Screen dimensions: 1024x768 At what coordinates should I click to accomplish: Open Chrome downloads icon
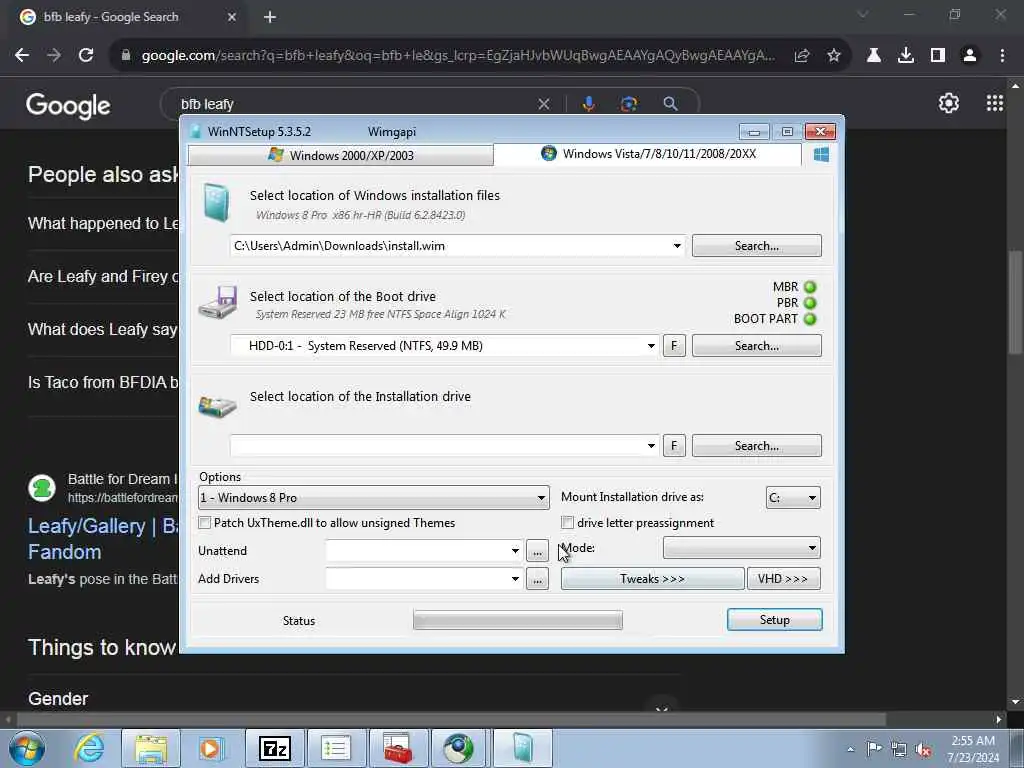[x=905, y=56]
